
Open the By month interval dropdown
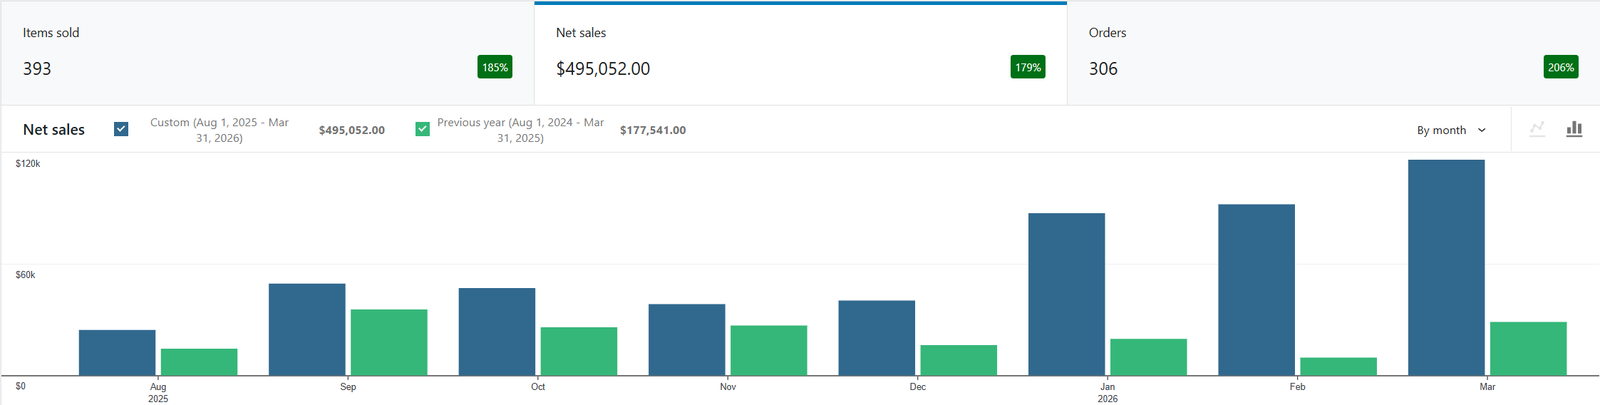click(1451, 130)
